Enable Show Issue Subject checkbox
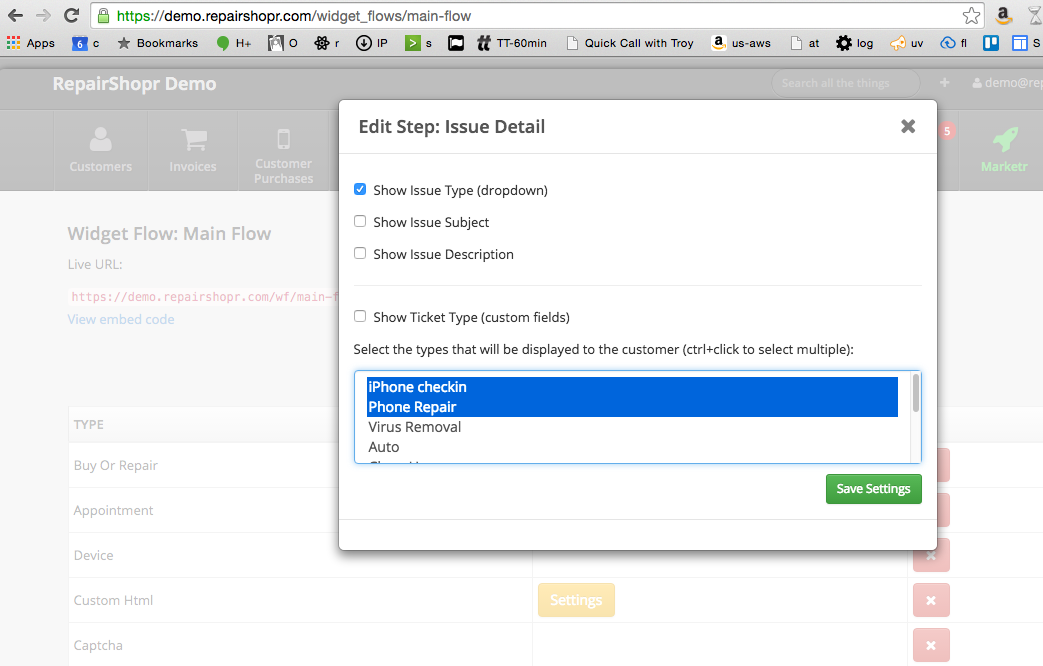This screenshot has height=666, width=1043. pos(360,221)
